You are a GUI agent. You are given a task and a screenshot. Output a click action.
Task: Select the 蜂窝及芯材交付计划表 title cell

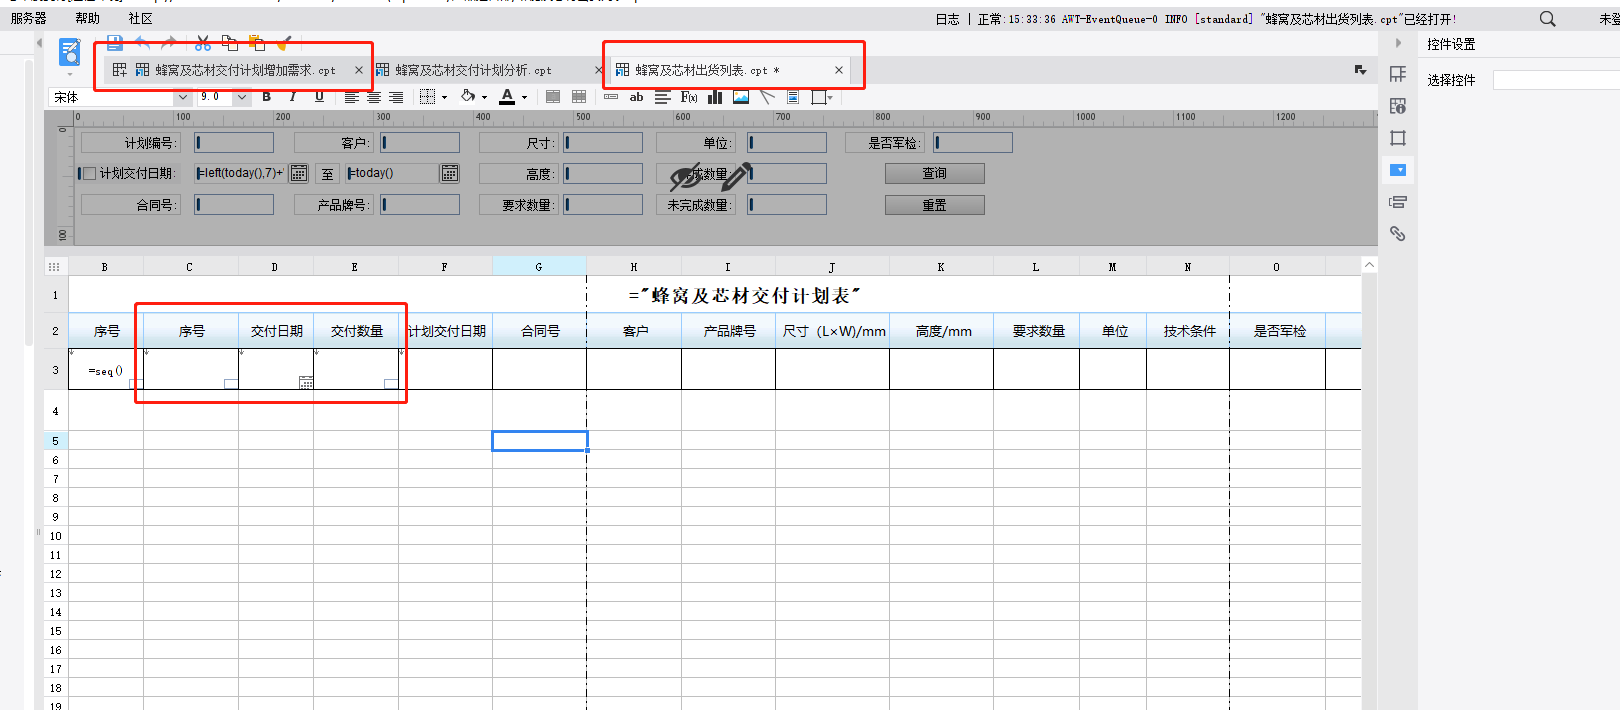pyautogui.click(x=744, y=295)
